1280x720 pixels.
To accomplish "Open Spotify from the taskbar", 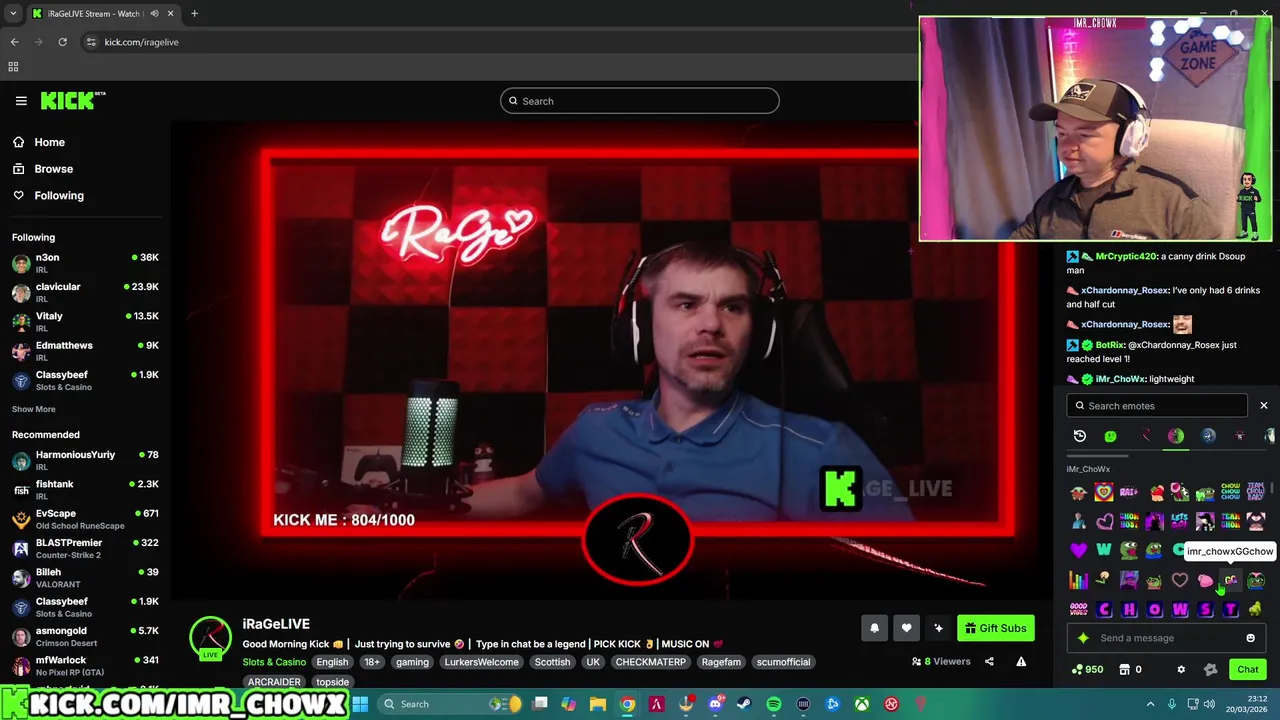I will coord(774,704).
